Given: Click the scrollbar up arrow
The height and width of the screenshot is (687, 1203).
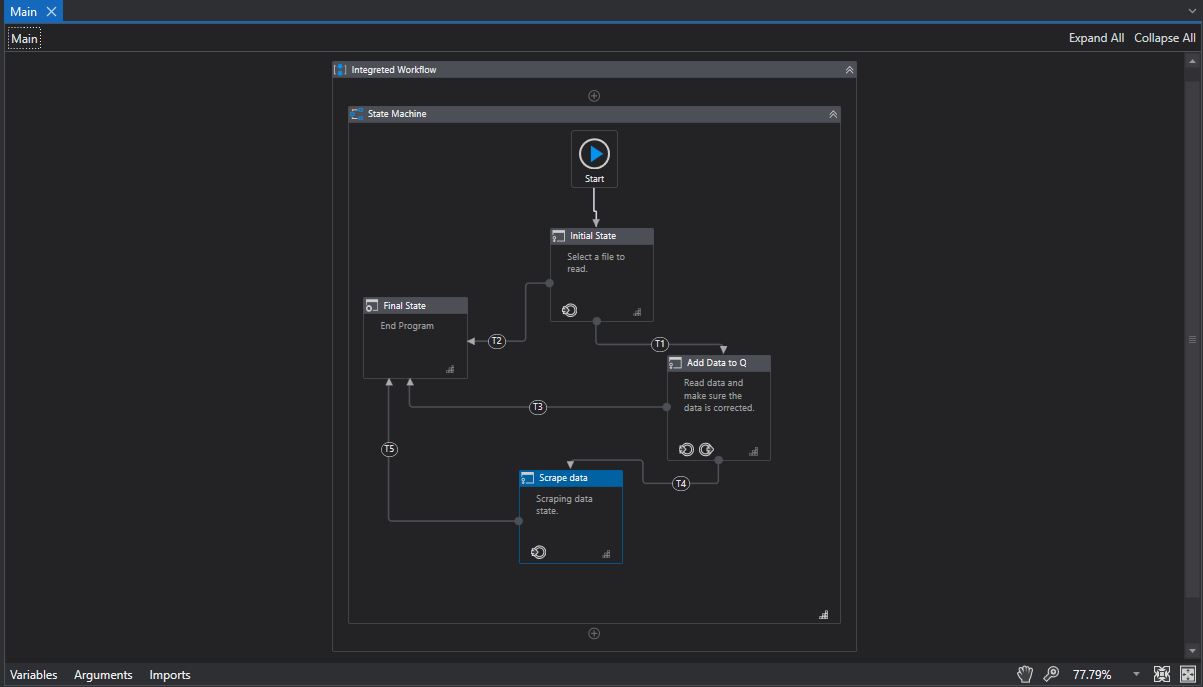Looking at the screenshot, I should (1192, 62).
